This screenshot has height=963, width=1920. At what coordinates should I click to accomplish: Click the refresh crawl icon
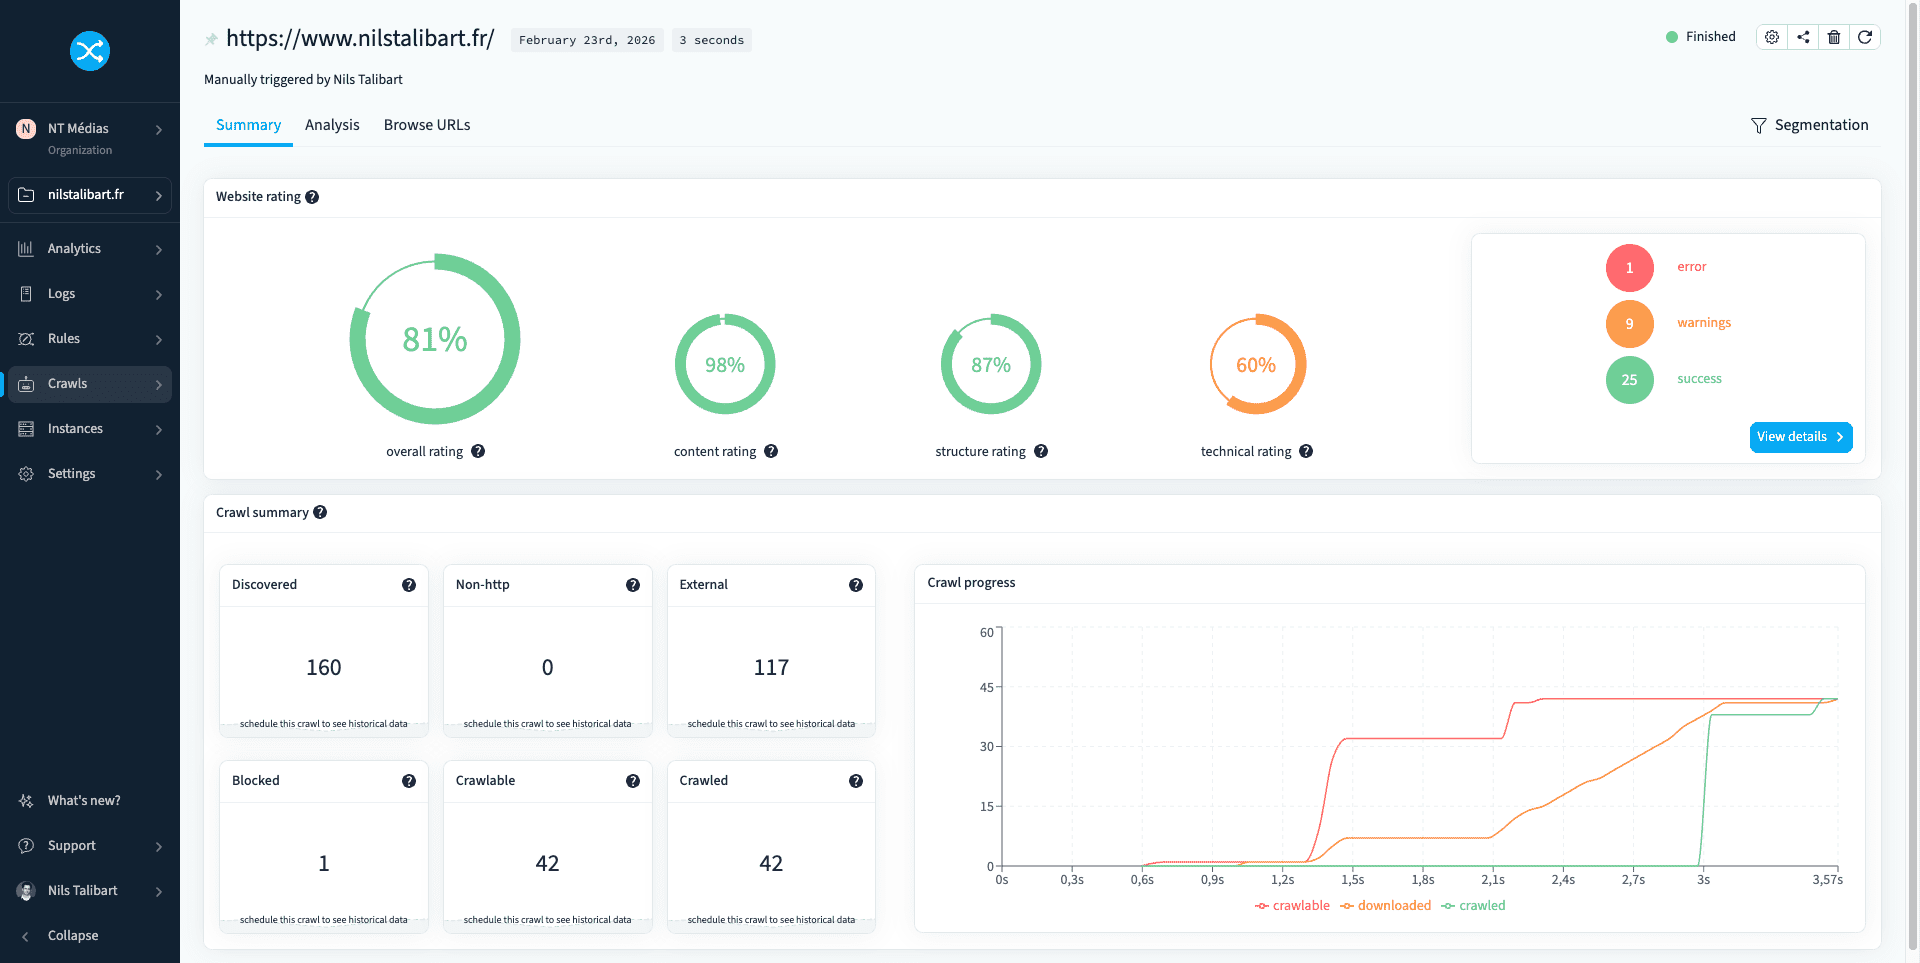[1865, 37]
